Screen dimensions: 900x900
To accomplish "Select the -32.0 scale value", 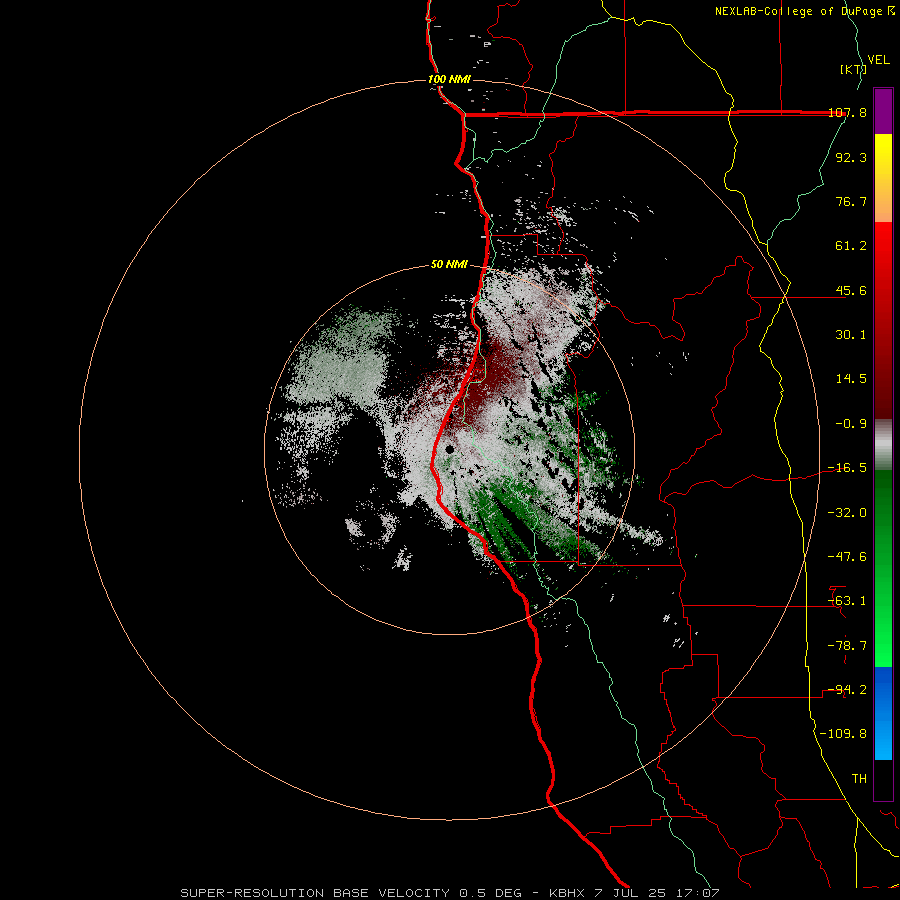I will click(847, 513).
